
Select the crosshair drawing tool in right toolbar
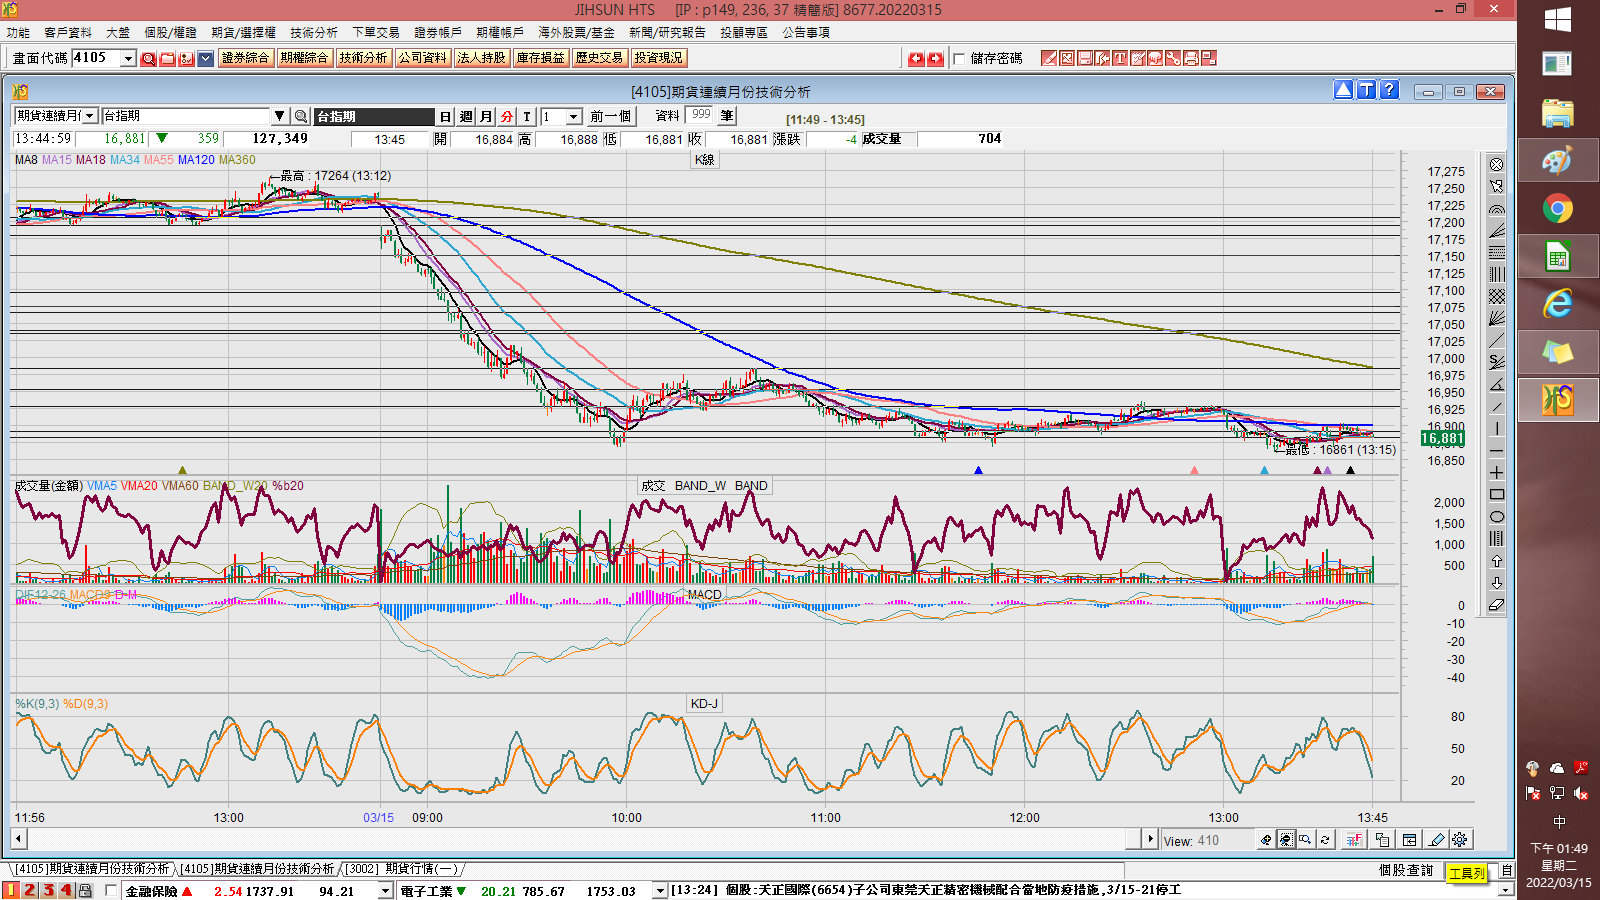point(1497,472)
